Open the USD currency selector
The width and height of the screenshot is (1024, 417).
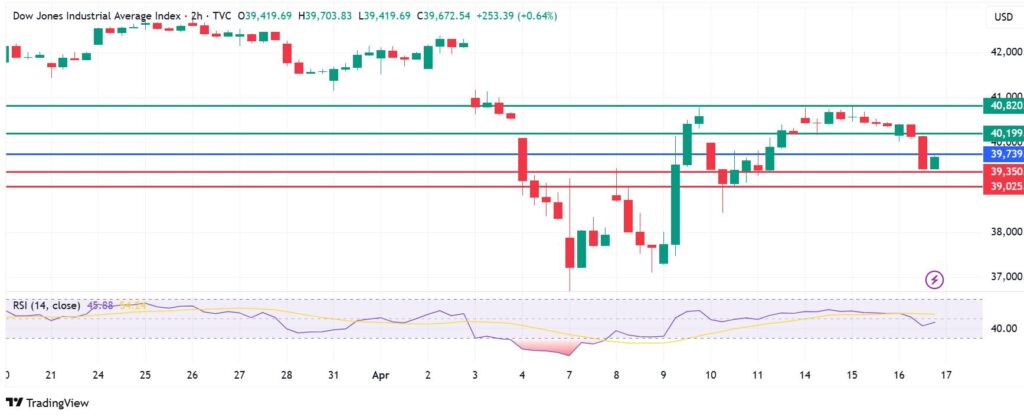1001,17
